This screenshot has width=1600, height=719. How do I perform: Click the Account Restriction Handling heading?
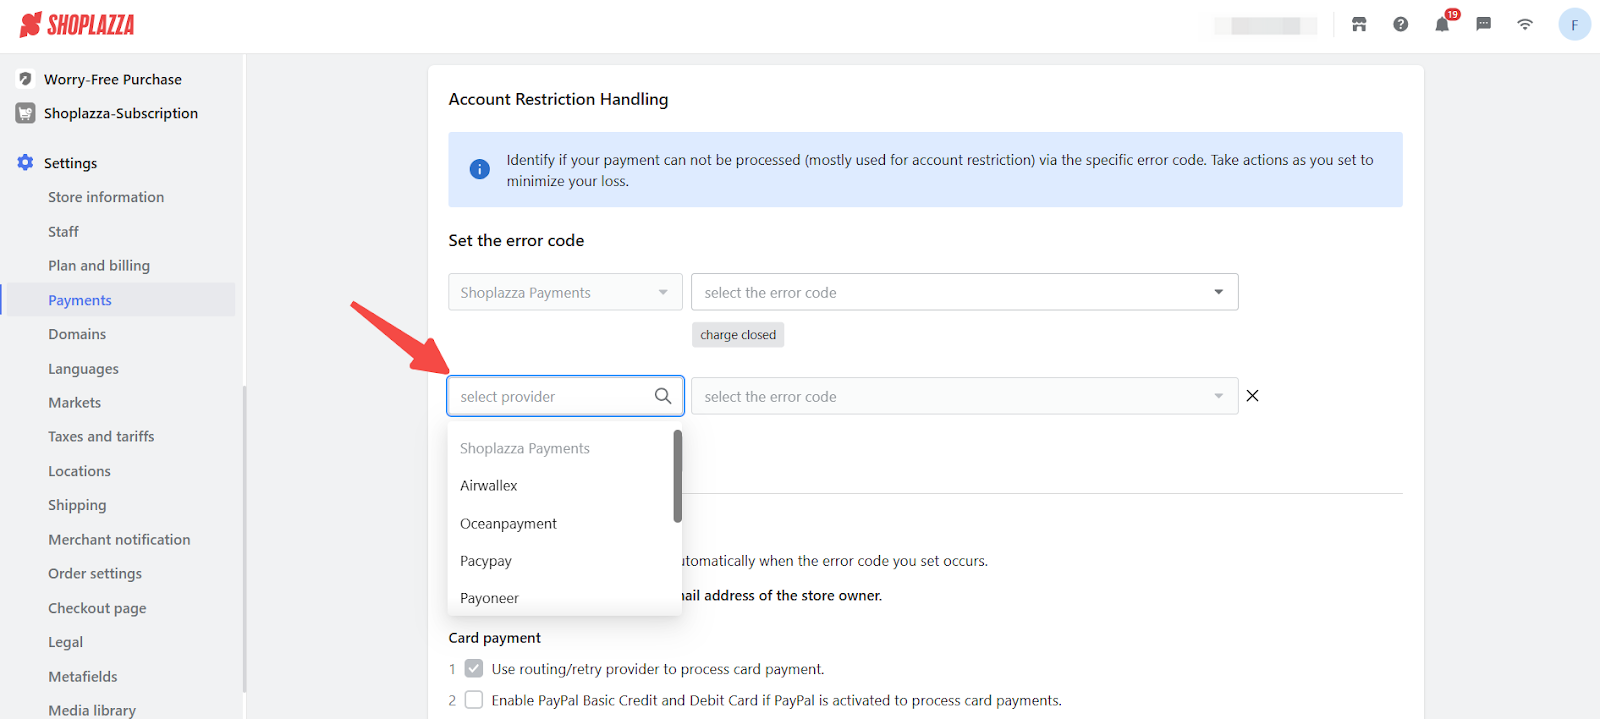pyautogui.click(x=558, y=99)
